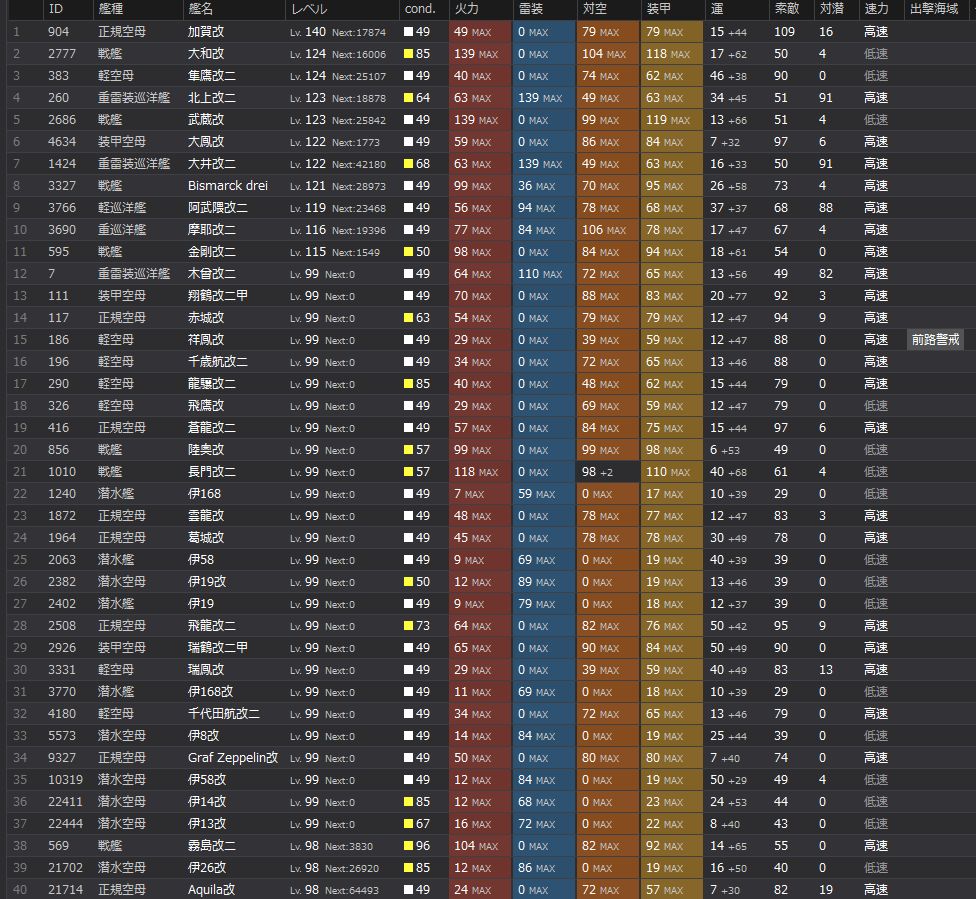Select the 赤城改 ship name
Image resolution: width=976 pixels, height=899 pixels.
pos(206,318)
